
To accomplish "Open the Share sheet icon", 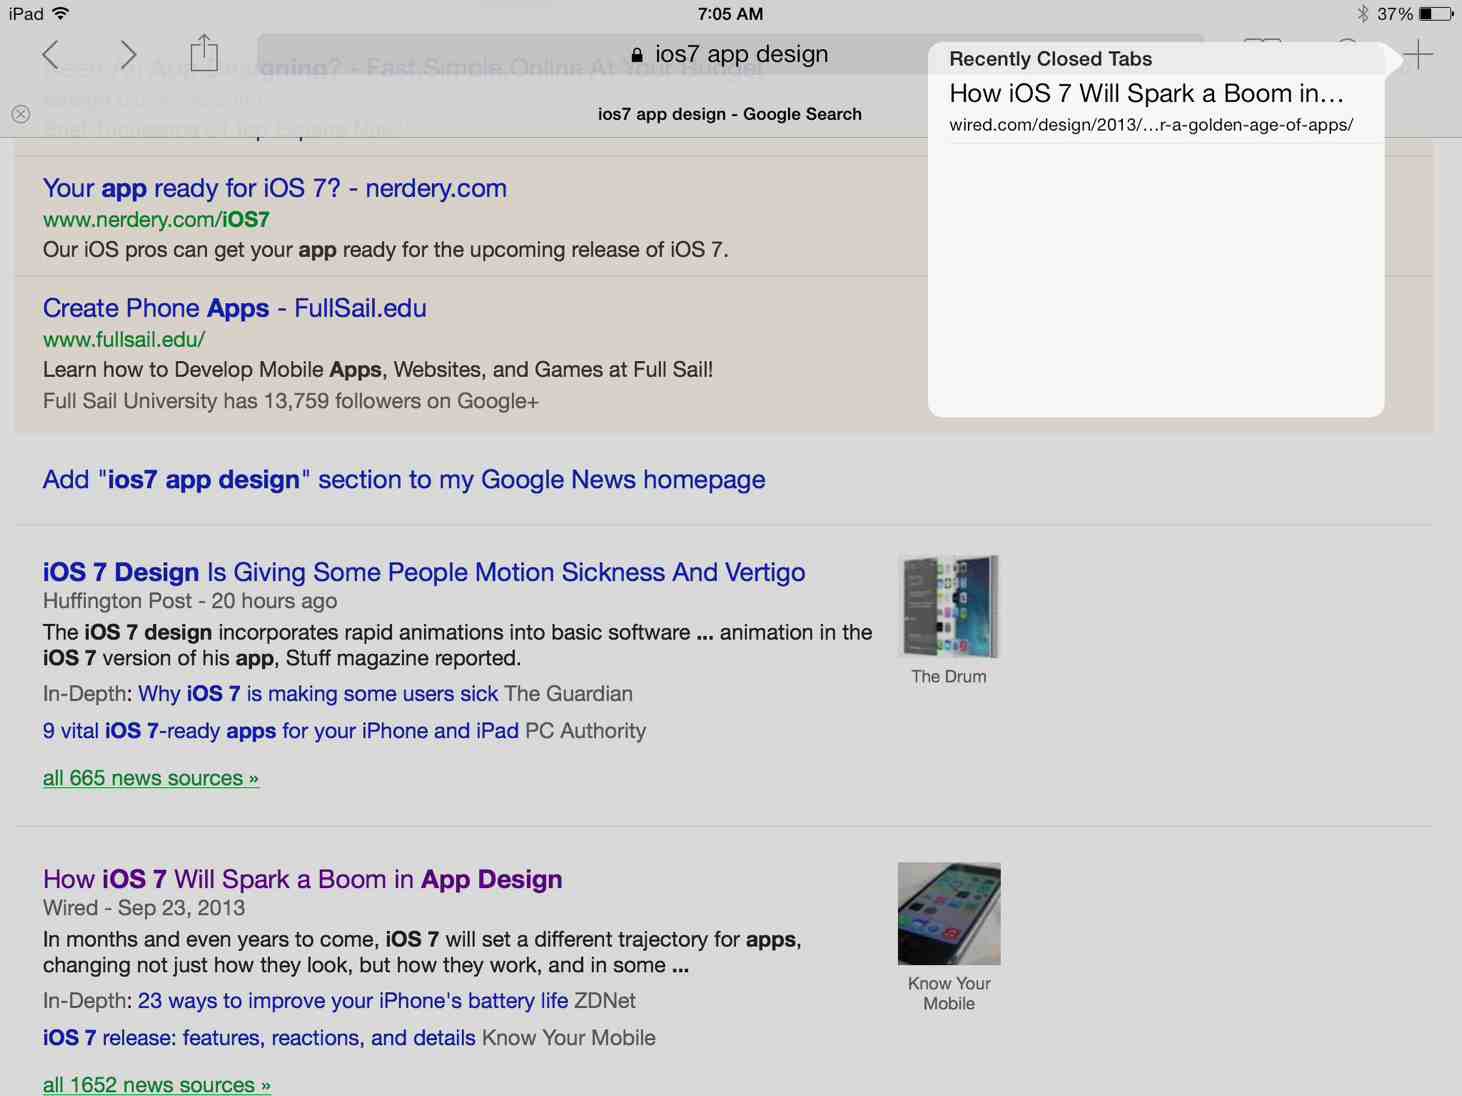I will [204, 53].
